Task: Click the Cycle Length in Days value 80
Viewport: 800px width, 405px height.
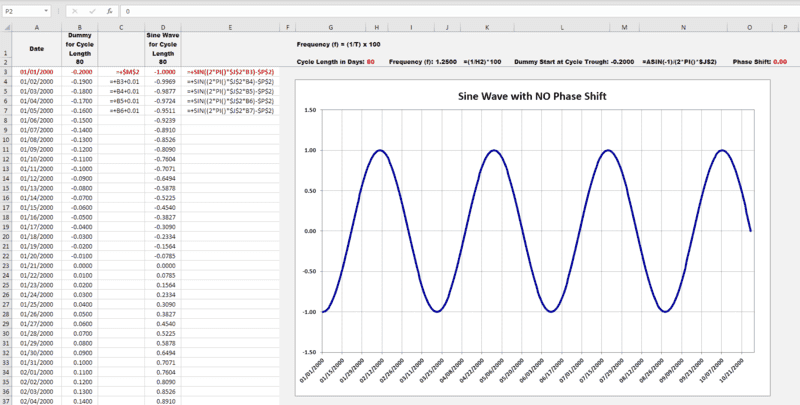Action: point(371,62)
